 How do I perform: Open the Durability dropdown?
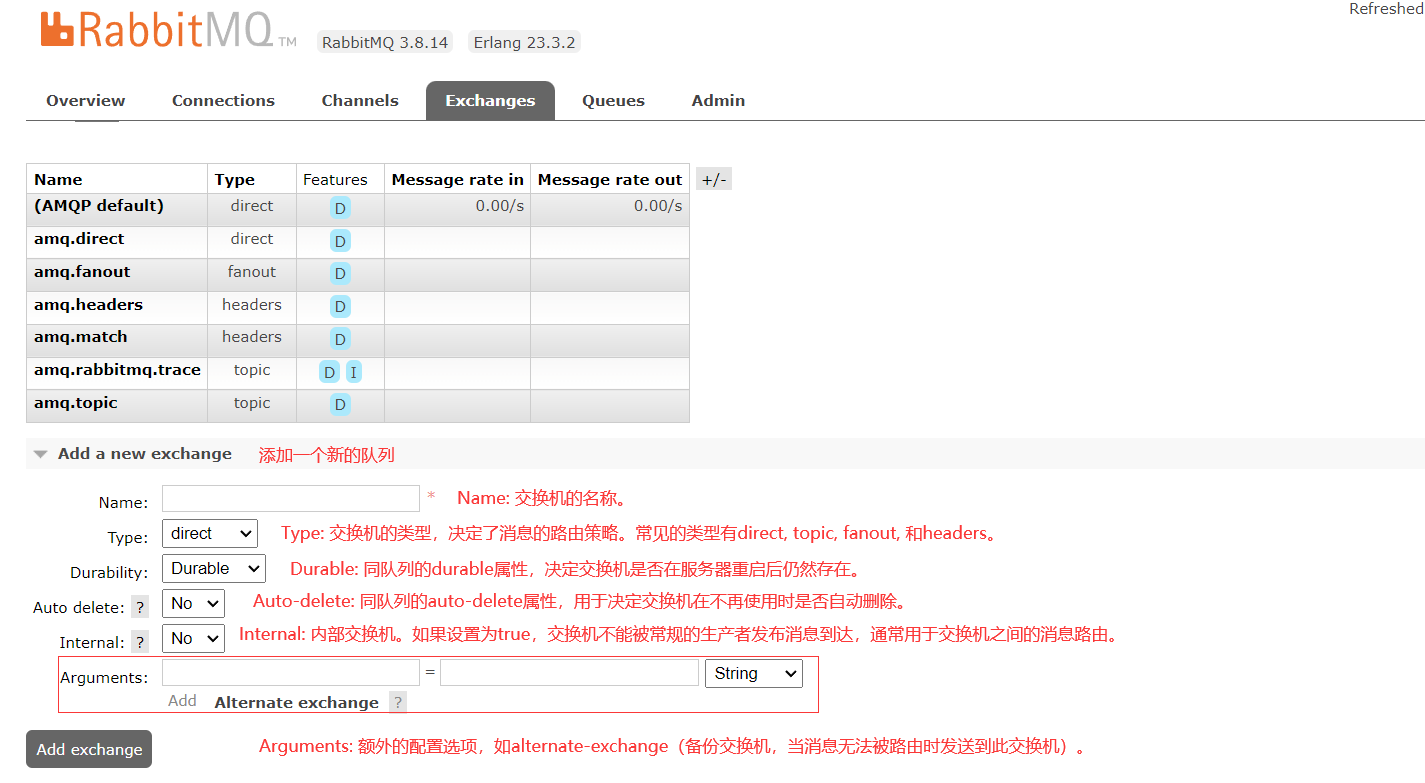pos(214,569)
